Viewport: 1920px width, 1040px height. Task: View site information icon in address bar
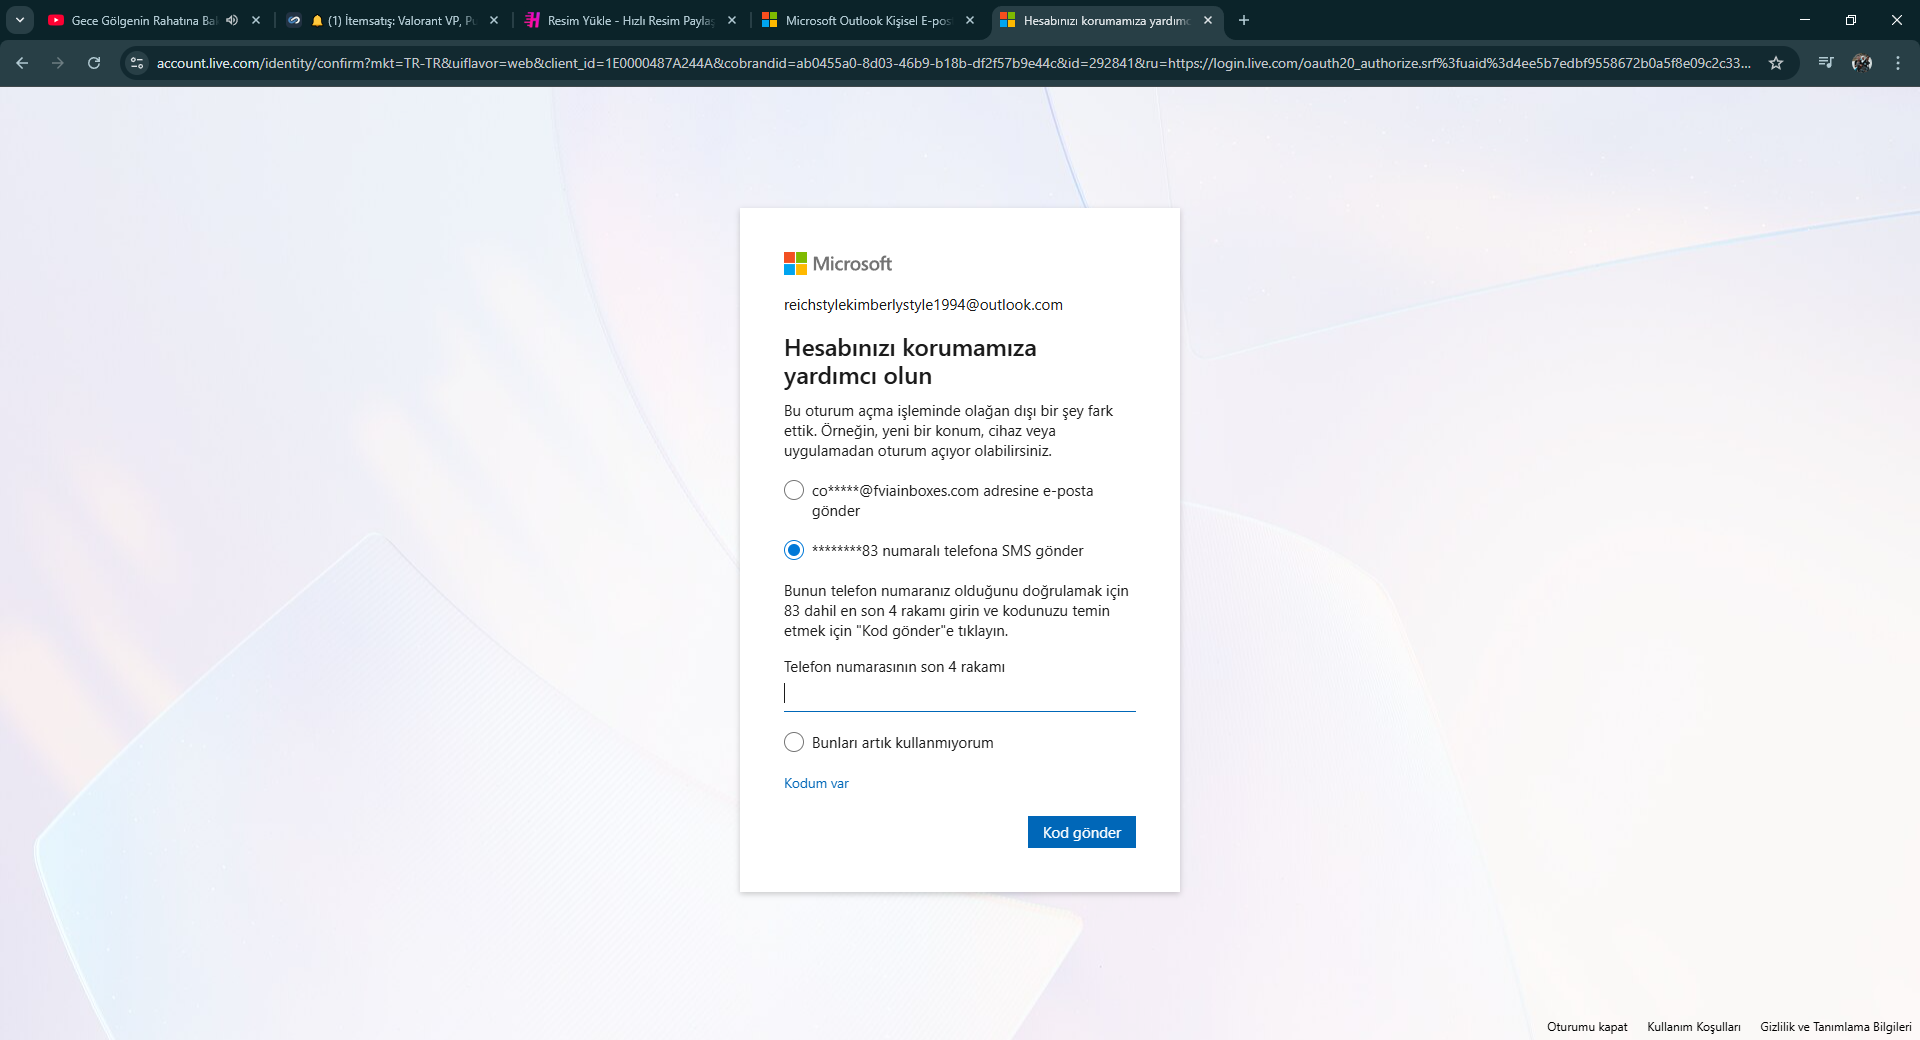pyautogui.click(x=137, y=63)
